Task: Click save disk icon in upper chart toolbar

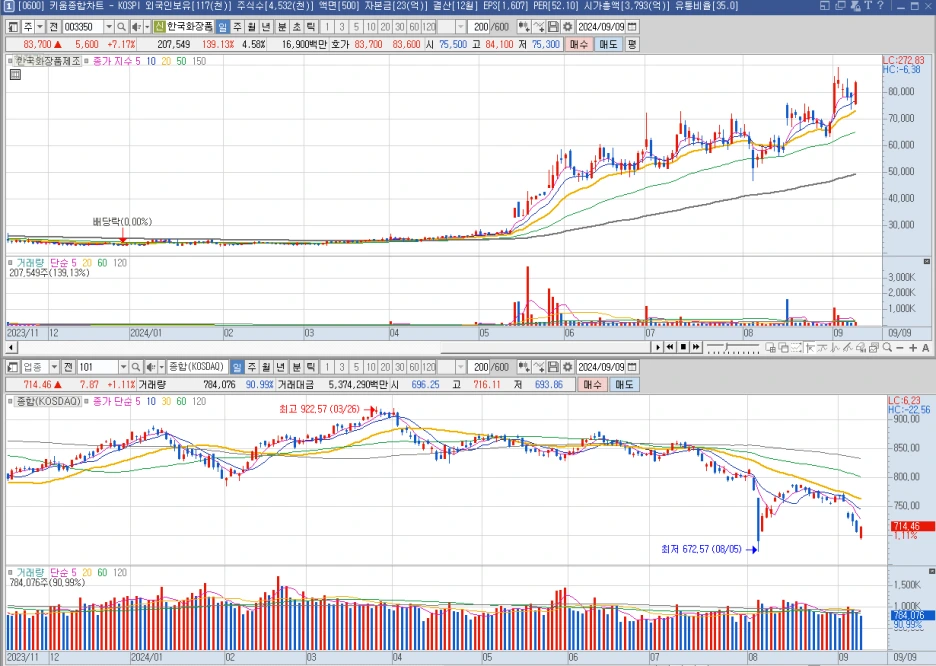Action: pyautogui.click(x=554, y=27)
